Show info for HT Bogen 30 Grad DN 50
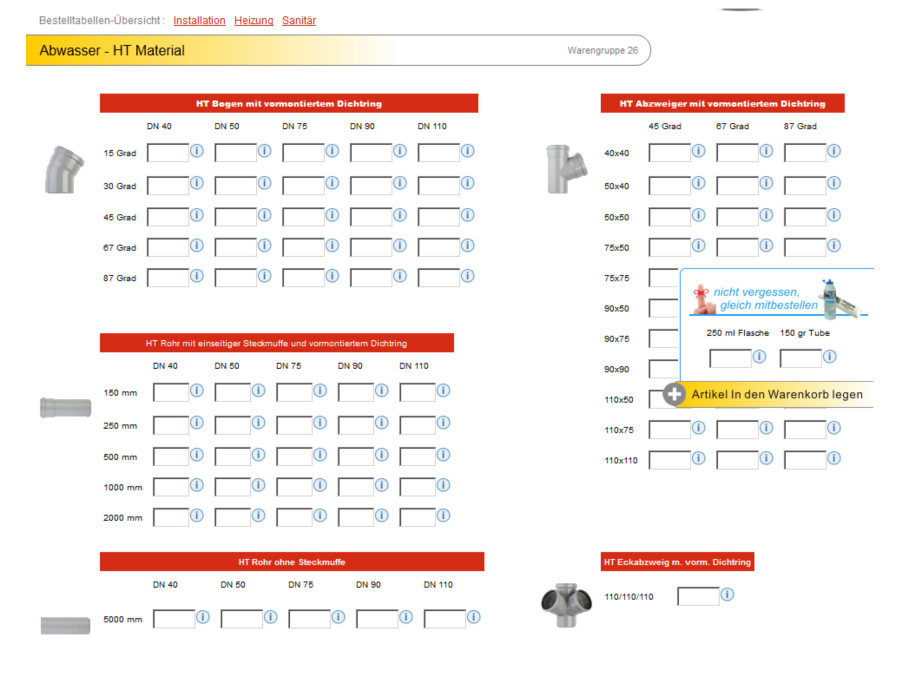917x679 pixels. tap(265, 183)
